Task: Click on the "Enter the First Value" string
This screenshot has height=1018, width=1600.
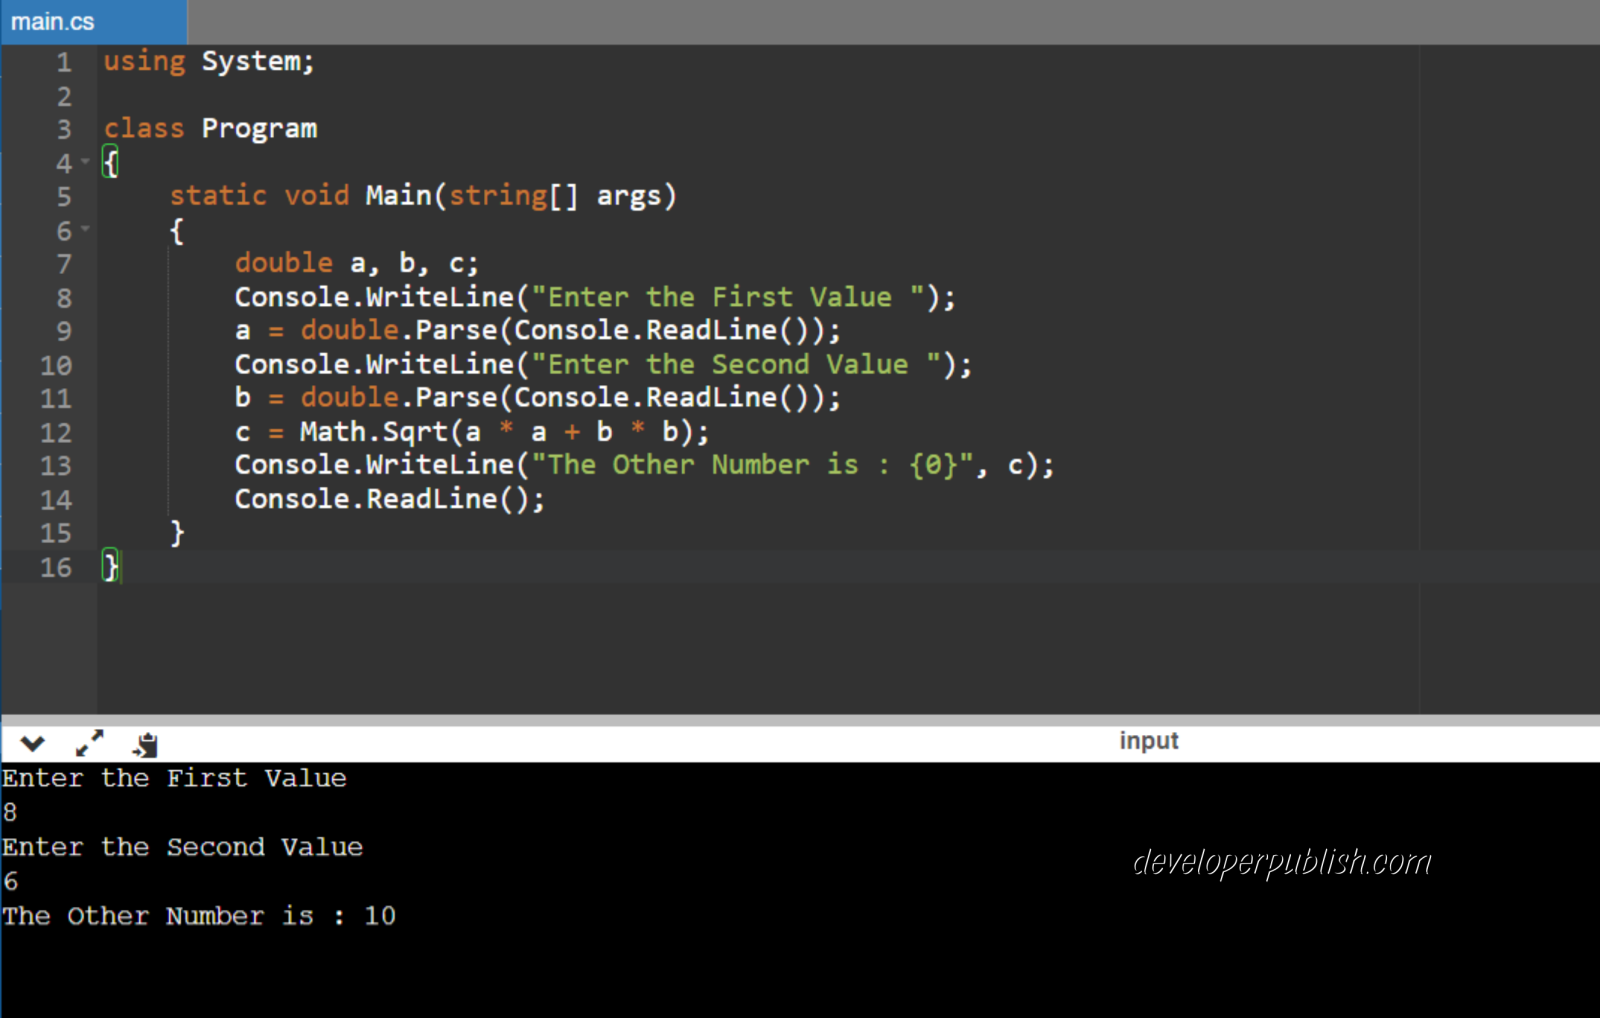Action: click(x=719, y=298)
